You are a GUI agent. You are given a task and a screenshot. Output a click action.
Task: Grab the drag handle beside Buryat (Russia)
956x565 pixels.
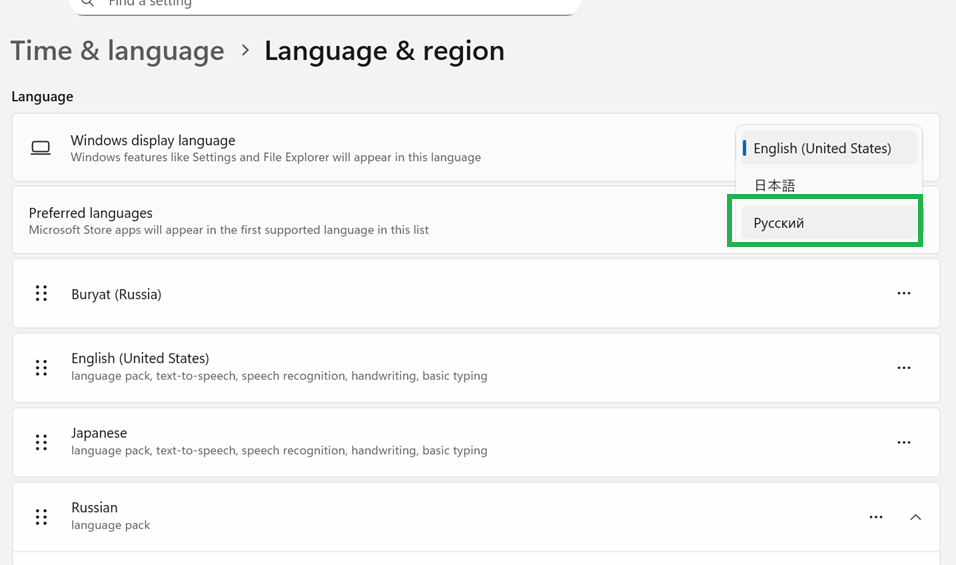(41, 293)
